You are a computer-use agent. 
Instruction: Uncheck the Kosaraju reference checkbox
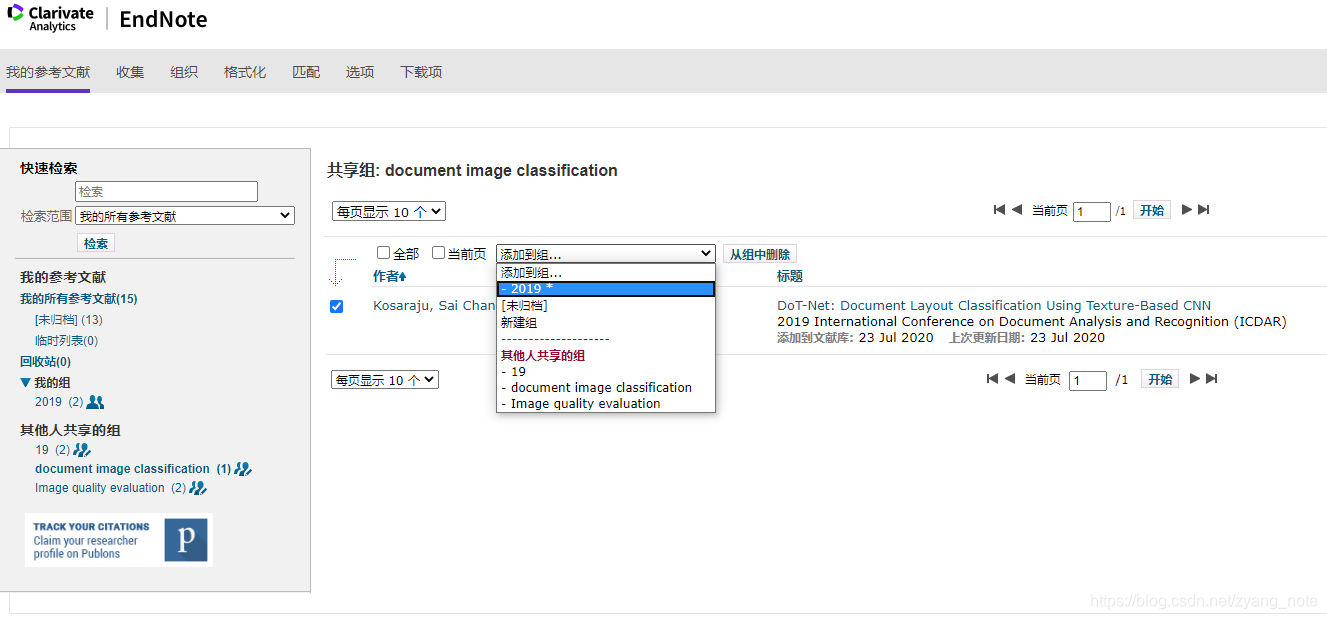point(336,306)
